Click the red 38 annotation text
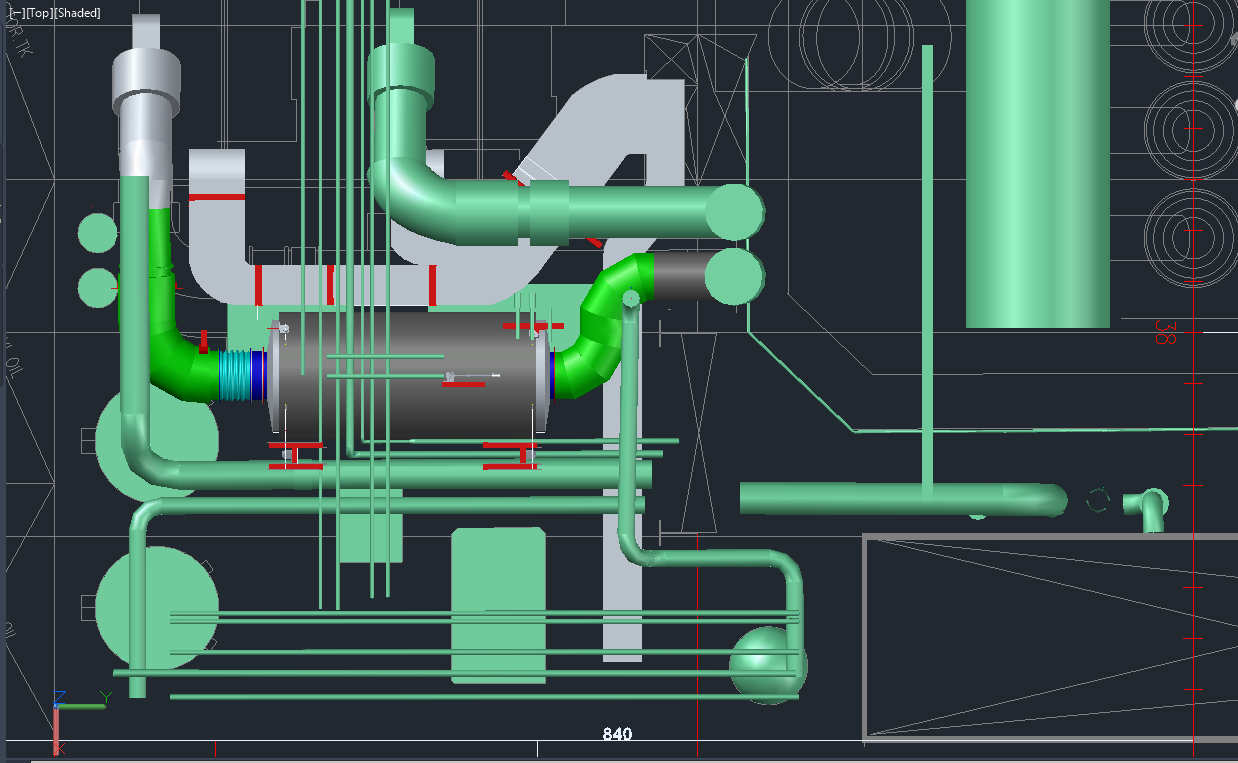 (1165, 332)
